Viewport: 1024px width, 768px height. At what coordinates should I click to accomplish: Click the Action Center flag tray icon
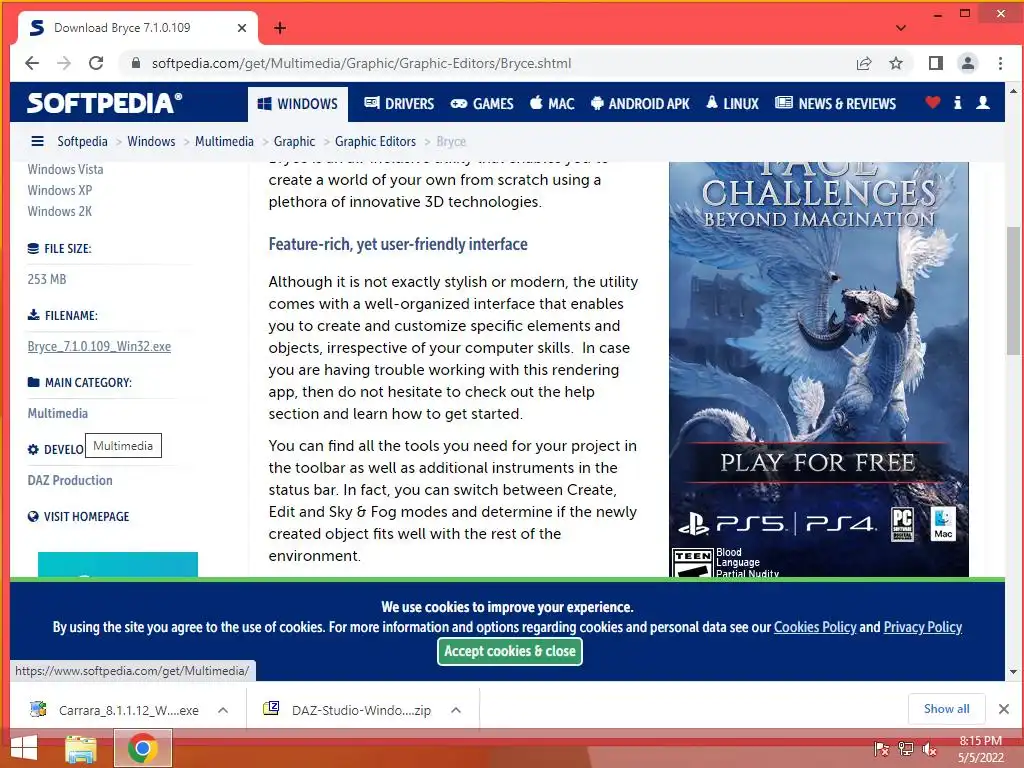pyautogui.click(x=881, y=749)
